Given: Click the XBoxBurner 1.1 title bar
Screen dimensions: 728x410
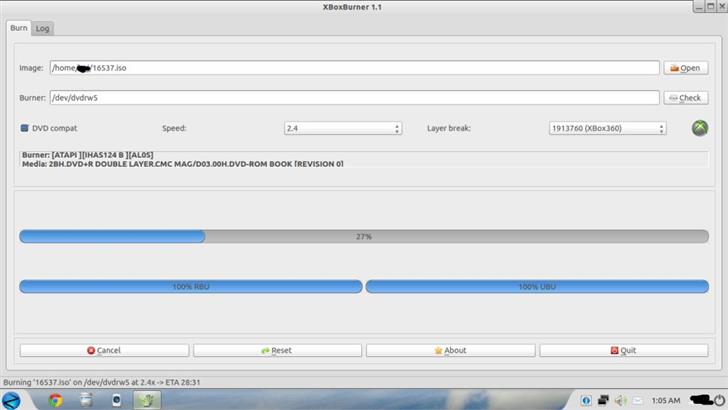Looking at the screenshot, I should 352,7.
